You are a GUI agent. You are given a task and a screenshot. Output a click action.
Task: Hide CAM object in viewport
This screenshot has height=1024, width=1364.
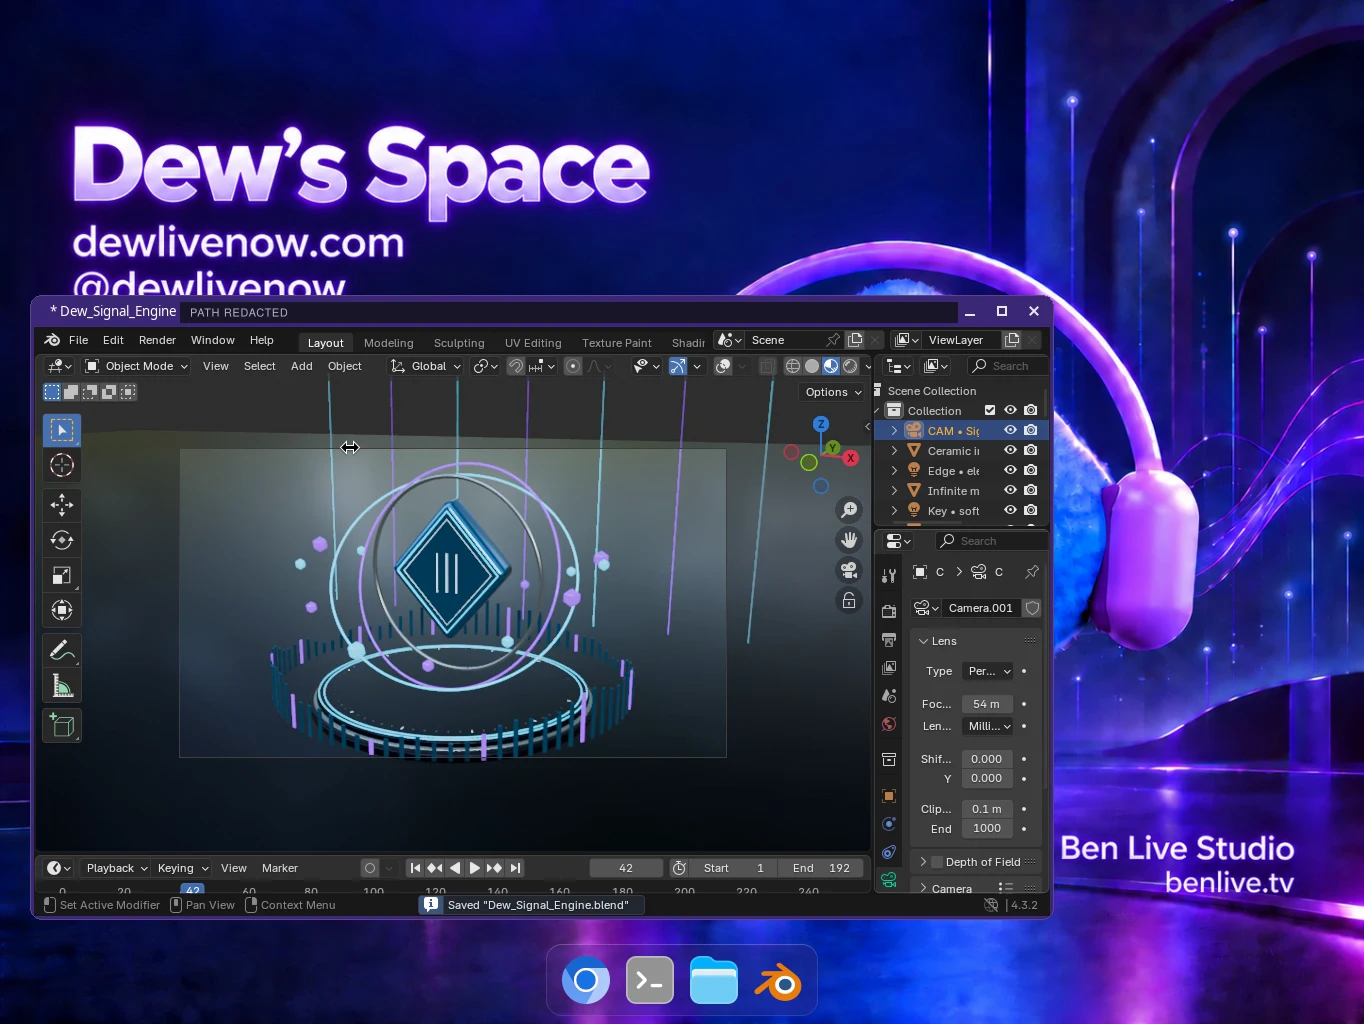pos(1010,430)
